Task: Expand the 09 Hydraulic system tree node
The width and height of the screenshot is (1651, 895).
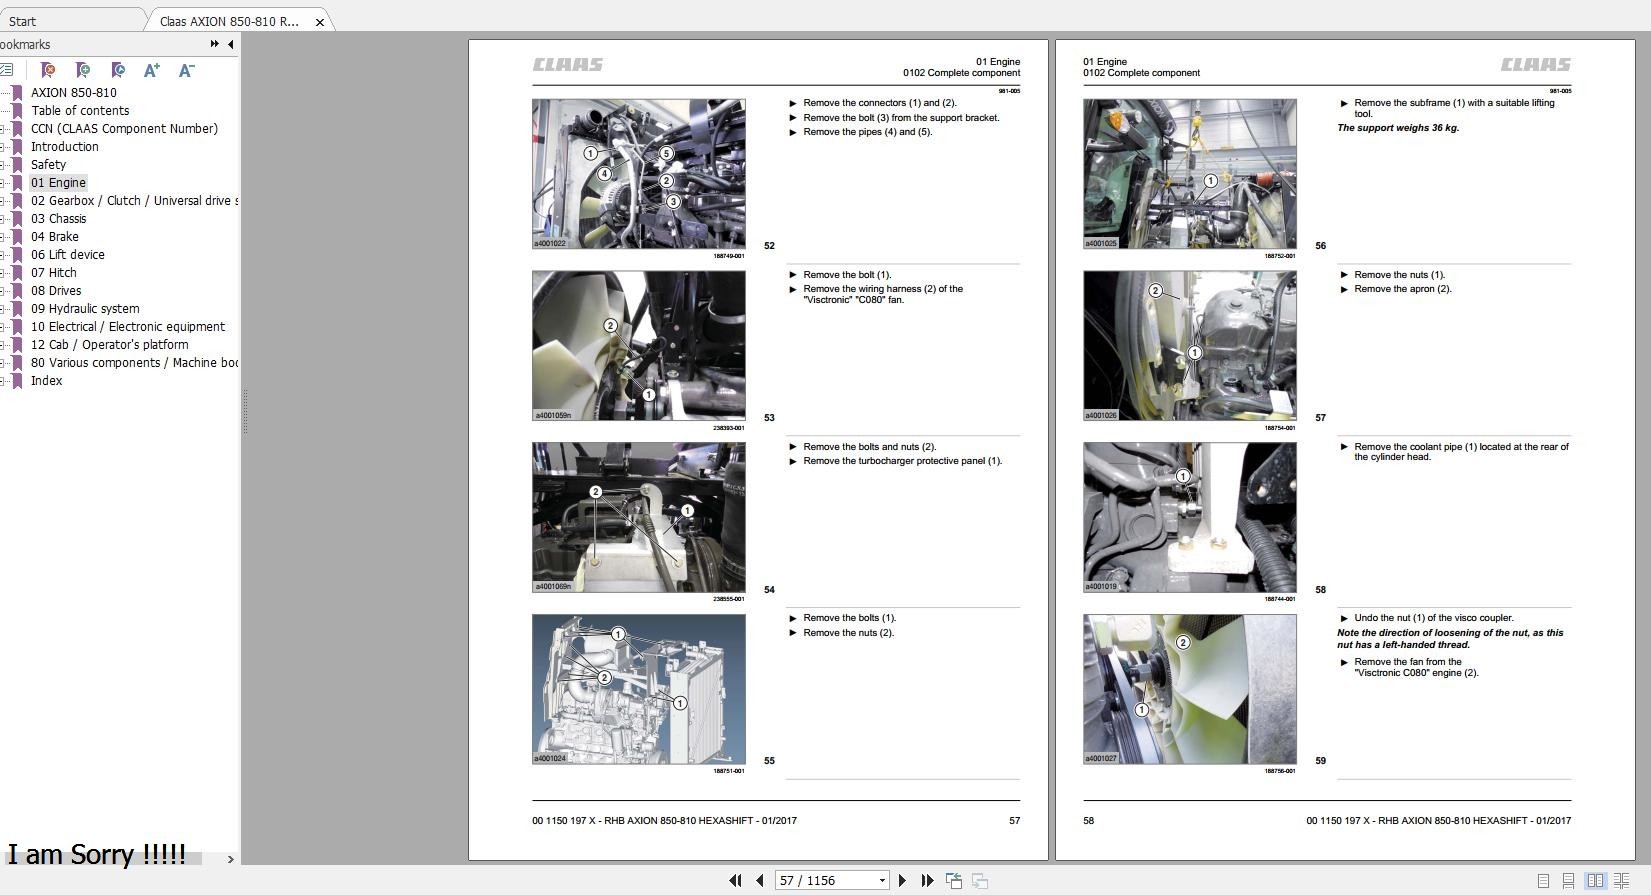Action: click(3, 309)
